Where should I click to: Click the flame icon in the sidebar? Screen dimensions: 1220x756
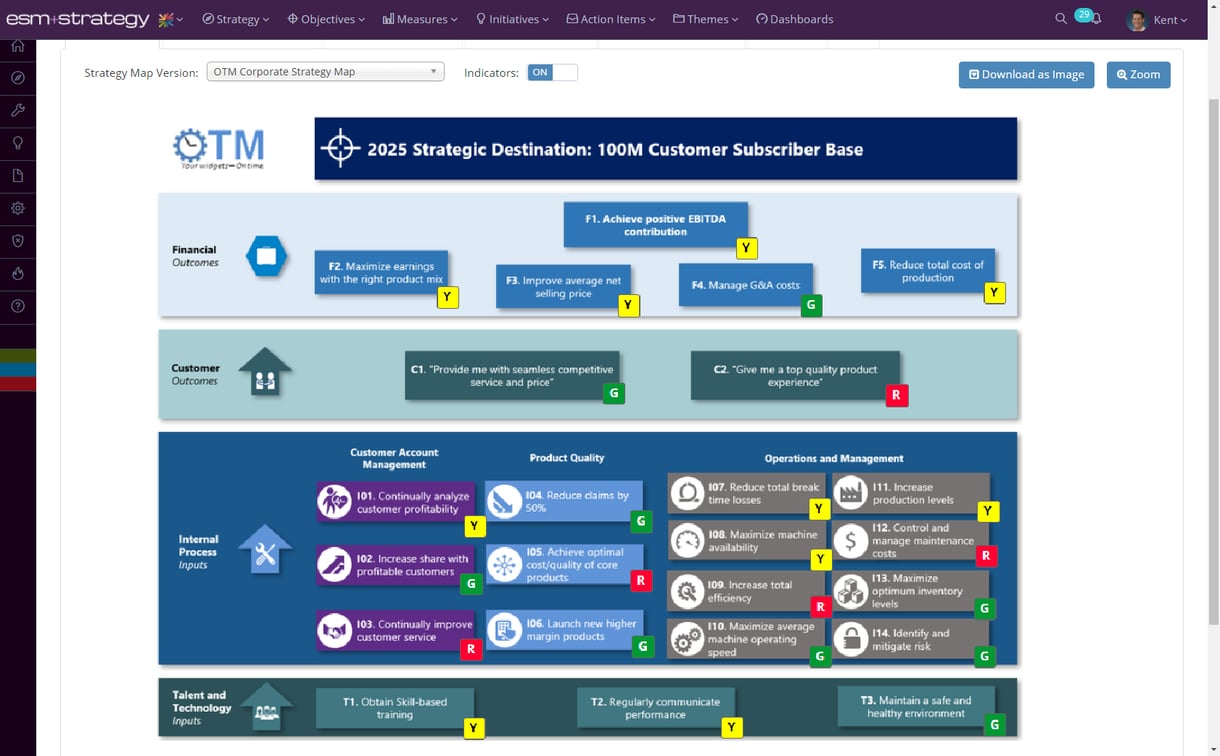[x=17, y=273]
